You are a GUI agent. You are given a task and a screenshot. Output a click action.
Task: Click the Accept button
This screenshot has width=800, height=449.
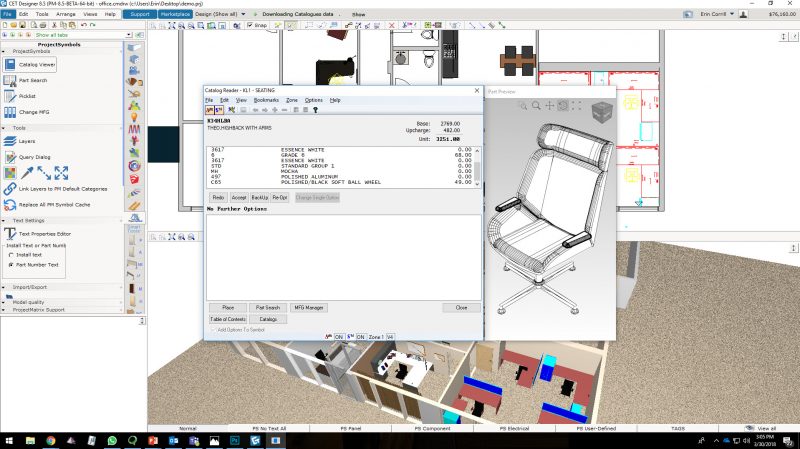coord(239,198)
